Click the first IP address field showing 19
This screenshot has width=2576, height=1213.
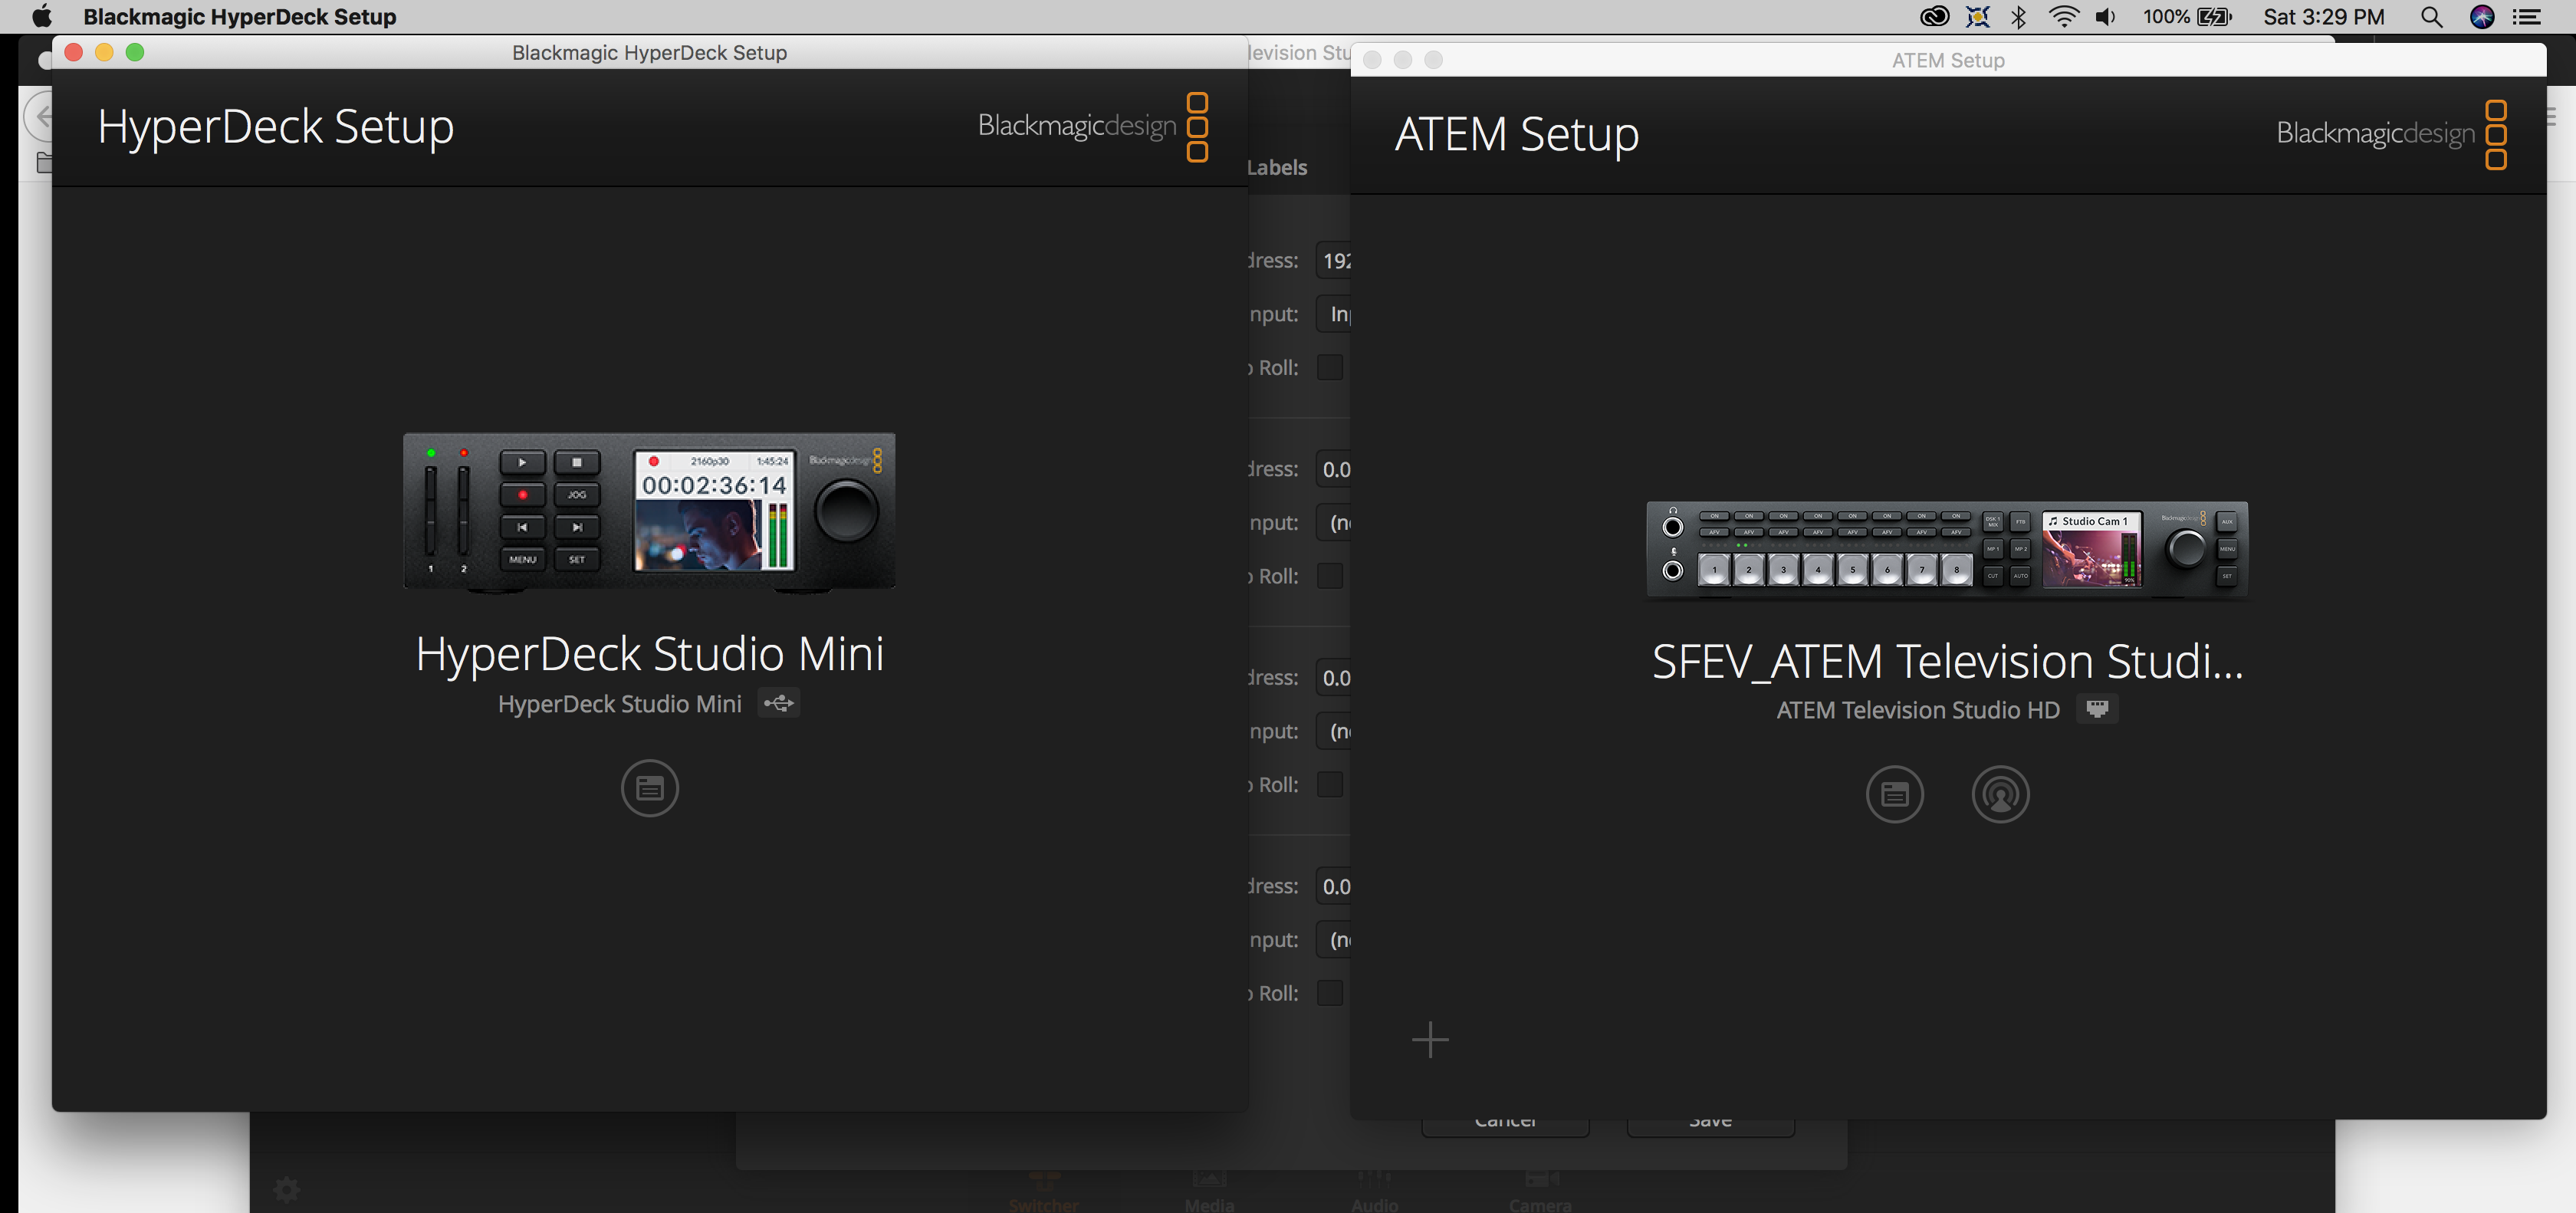click(1333, 260)
